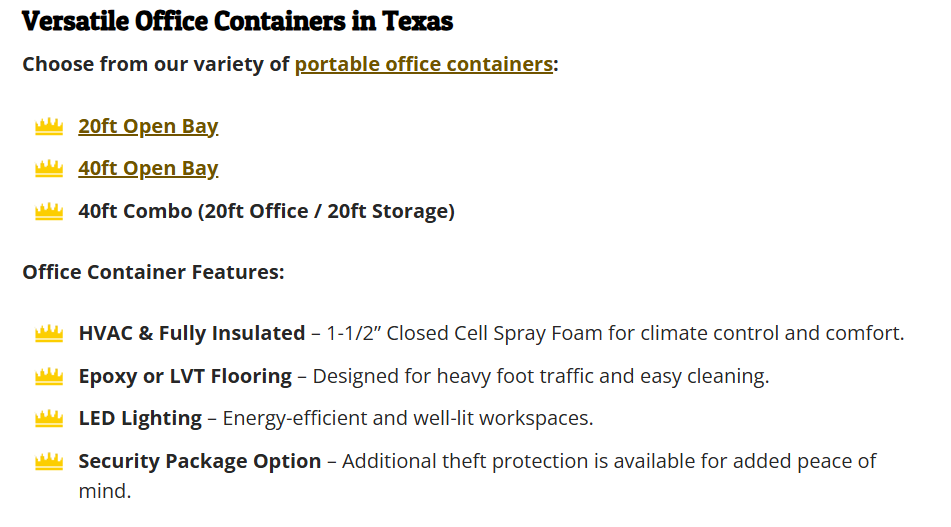Click the 40ft Combo list item text

[266, 211]
